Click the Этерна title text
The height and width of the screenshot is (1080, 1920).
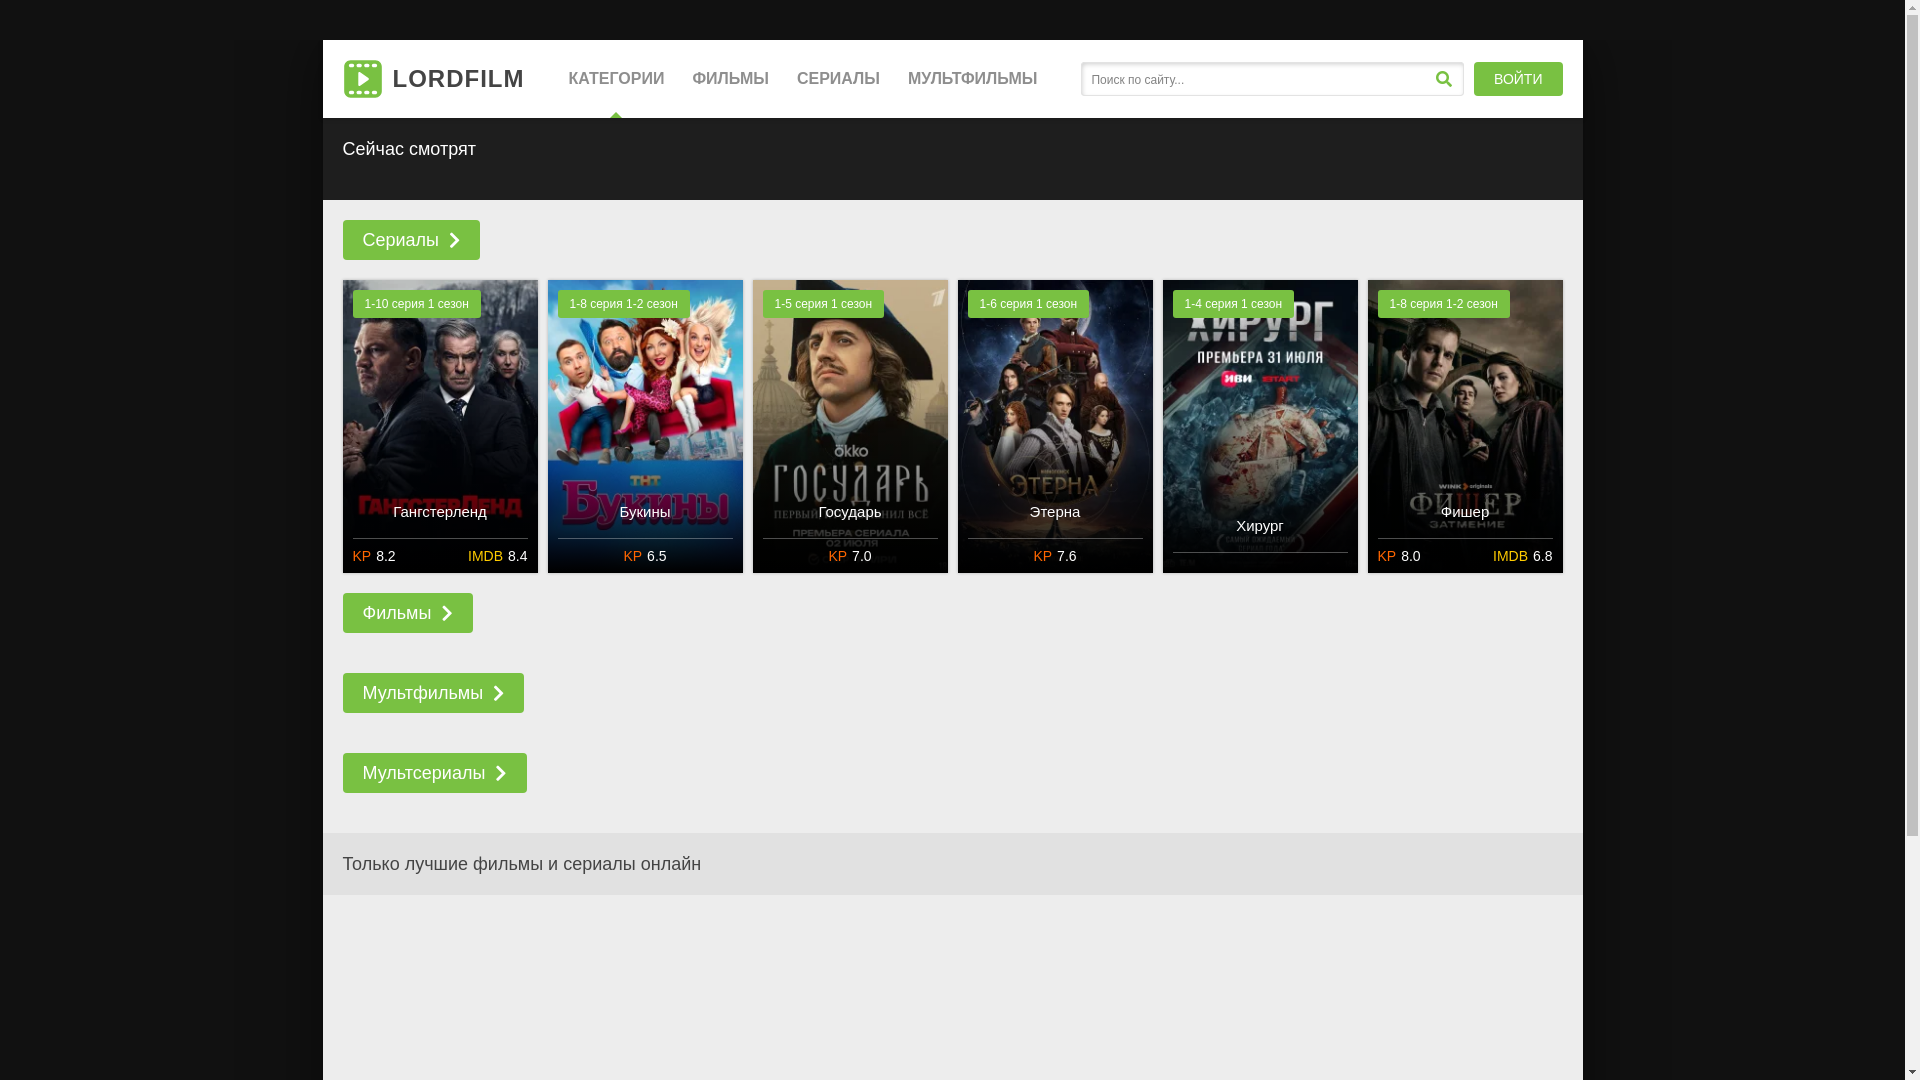tap(1055, 512)
